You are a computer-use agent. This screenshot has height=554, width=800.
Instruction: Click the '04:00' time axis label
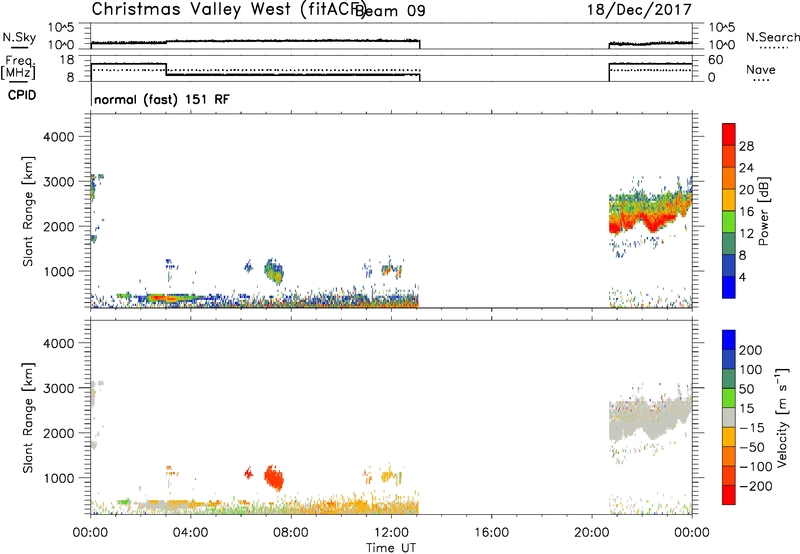coord(190,533)
